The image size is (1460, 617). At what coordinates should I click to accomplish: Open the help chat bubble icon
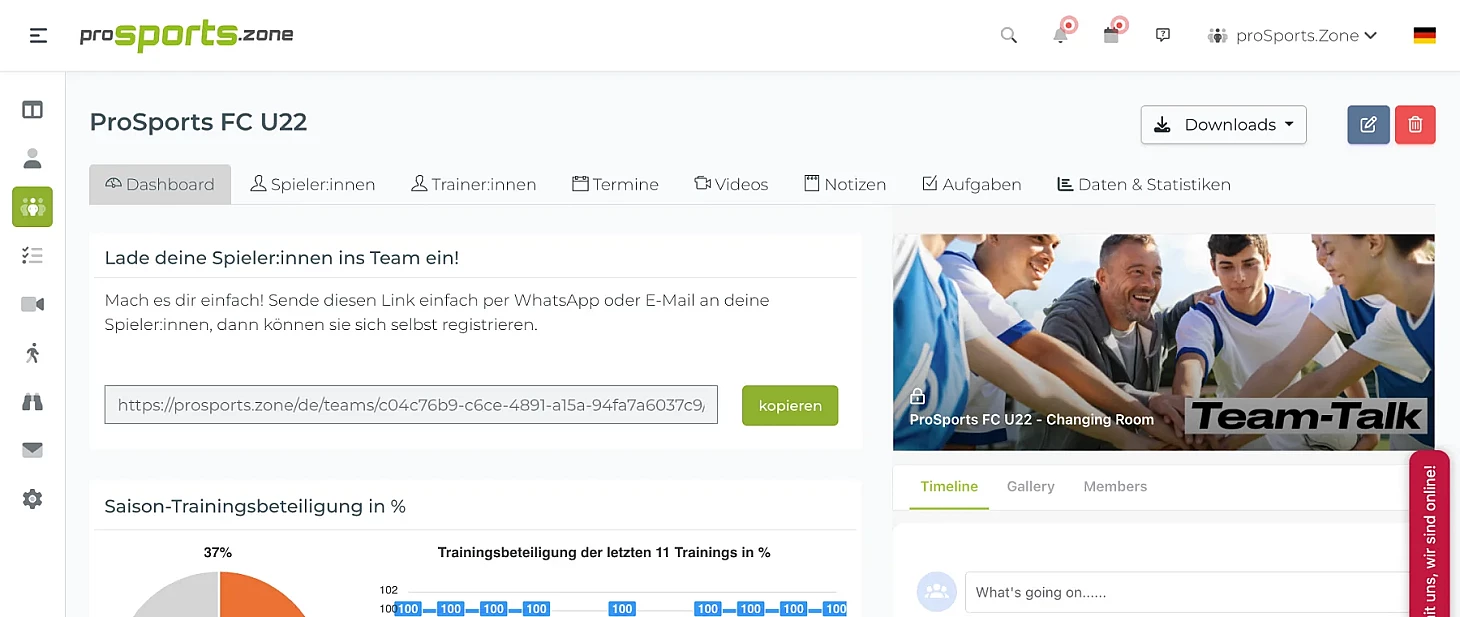(1162, 36)
